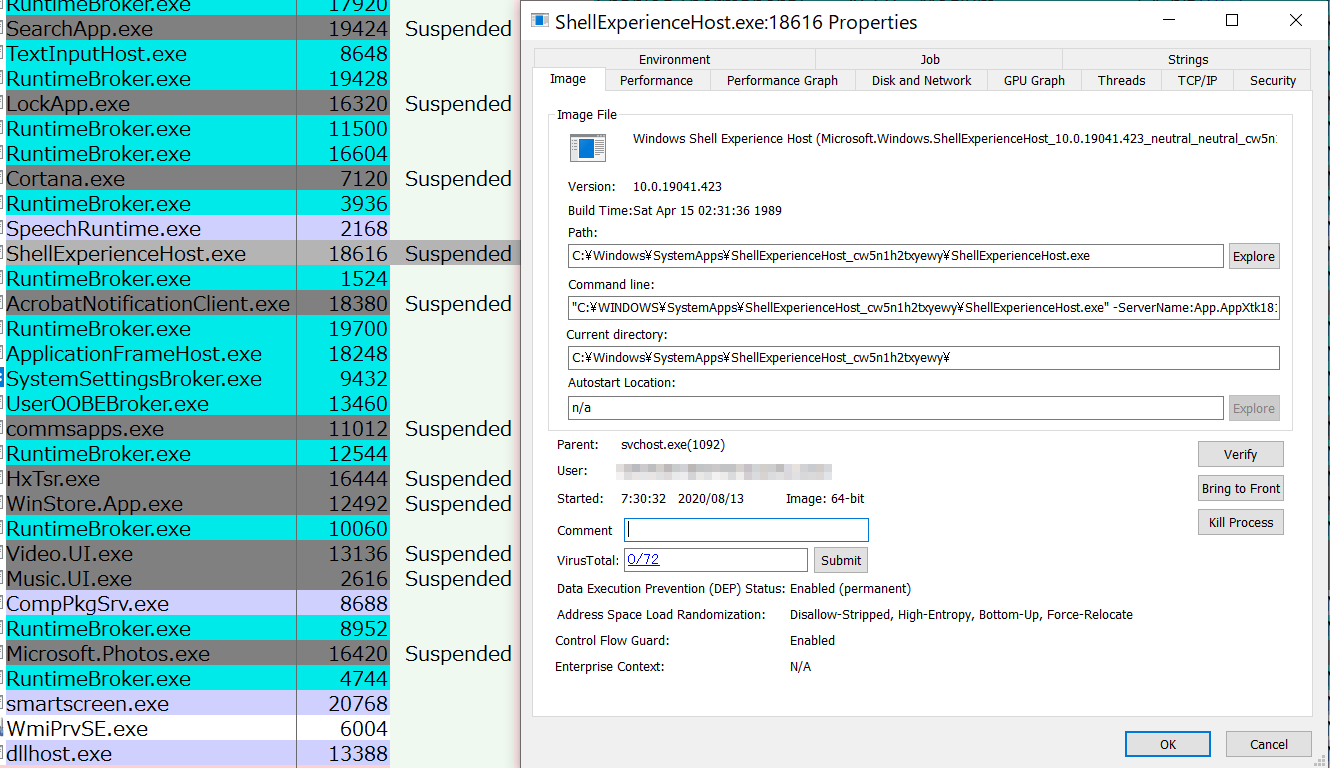Open the Threads tab
Screen dimensions: 1330x768
pyautogui.click(x=1121, y=81)
